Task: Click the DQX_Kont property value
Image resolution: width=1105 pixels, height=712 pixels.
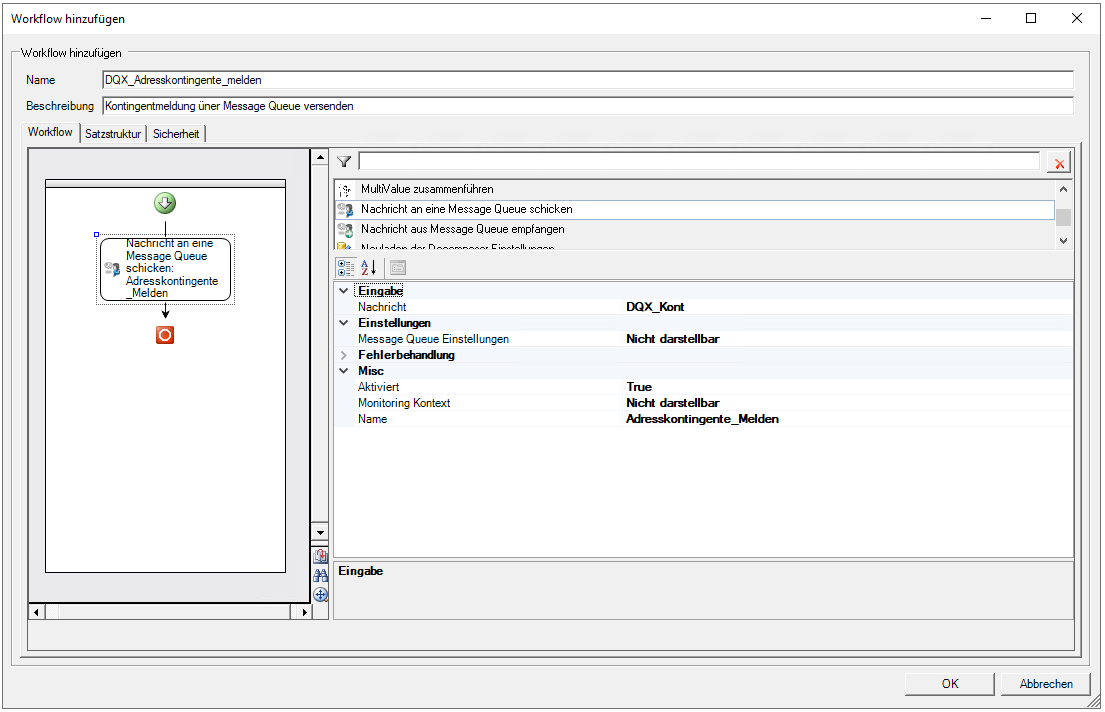Action: [655, 307]
